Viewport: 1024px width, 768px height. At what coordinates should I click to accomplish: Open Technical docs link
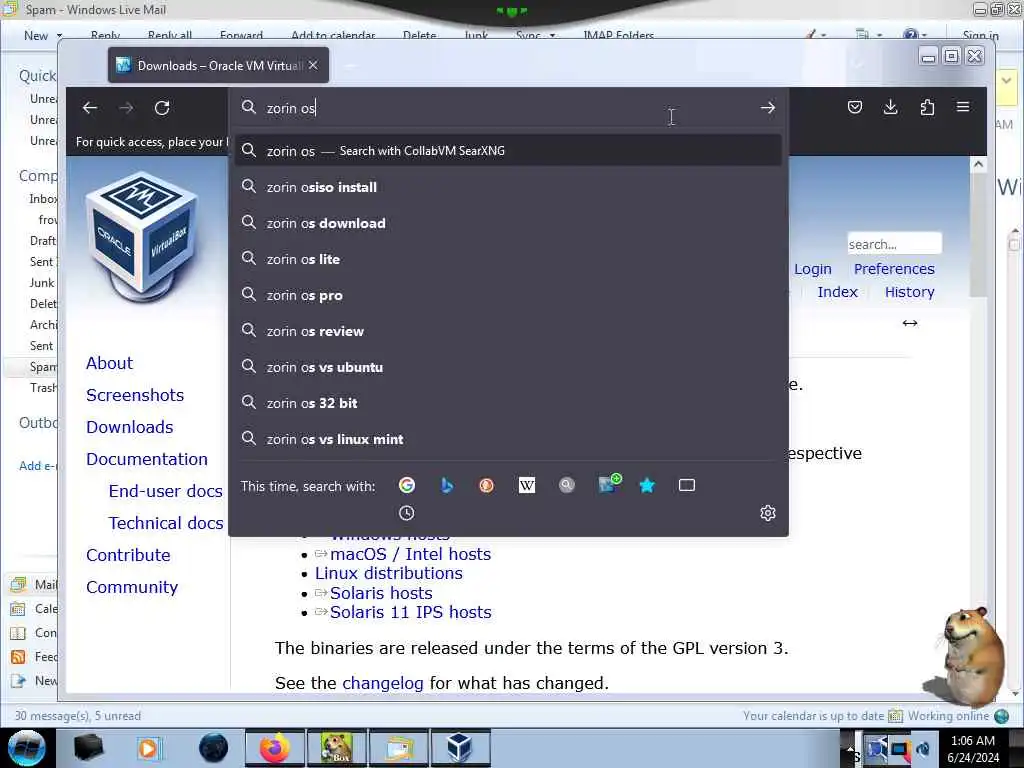[x=166, y=523]
